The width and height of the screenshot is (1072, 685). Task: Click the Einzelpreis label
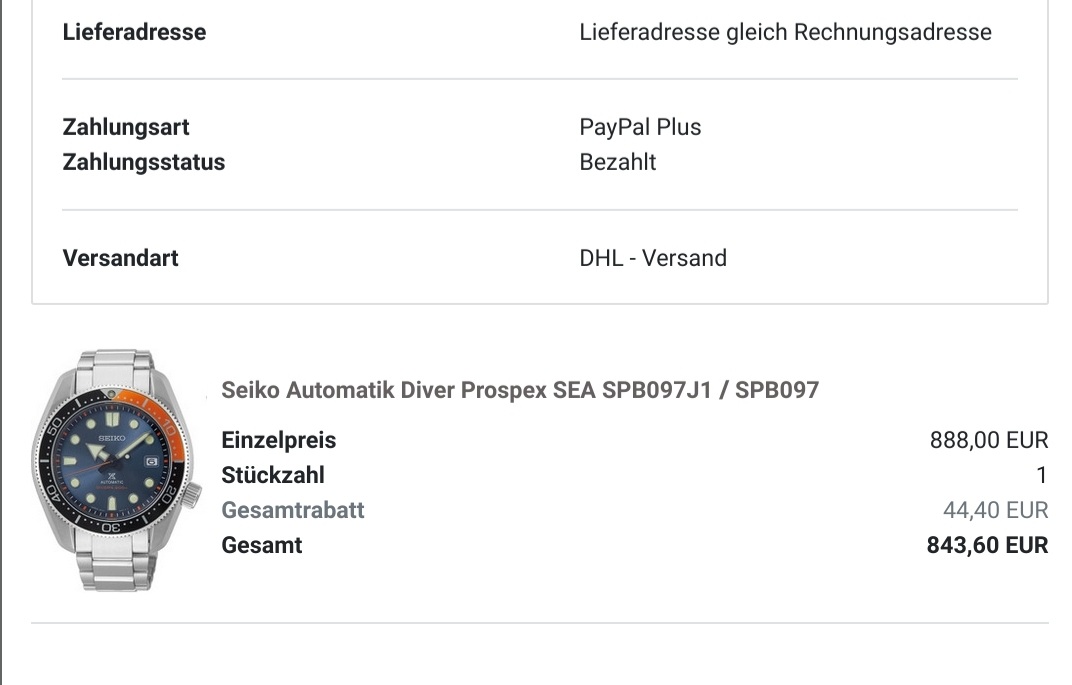(x=278, y=440)
